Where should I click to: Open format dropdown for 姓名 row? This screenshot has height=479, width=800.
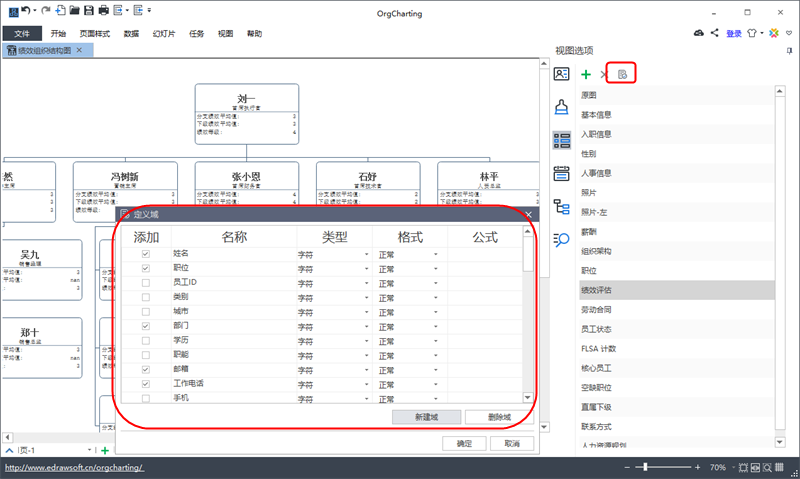click(436, 255)
